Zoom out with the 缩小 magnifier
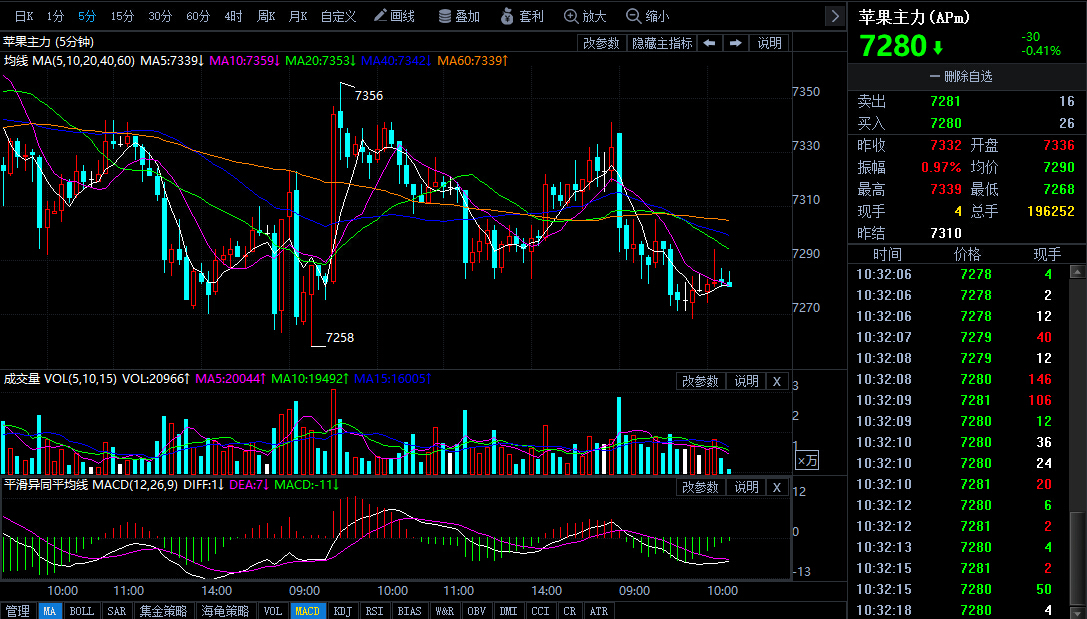The height and width of the screenshot is (619, 1087). coord(647,16)
